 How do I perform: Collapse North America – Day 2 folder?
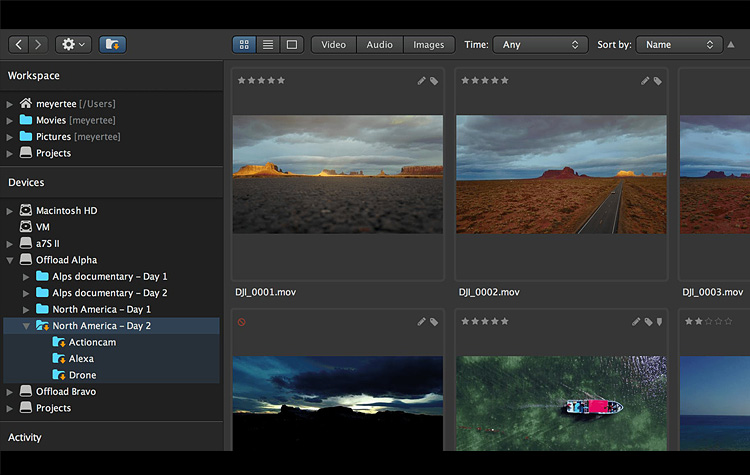(26, 326)
